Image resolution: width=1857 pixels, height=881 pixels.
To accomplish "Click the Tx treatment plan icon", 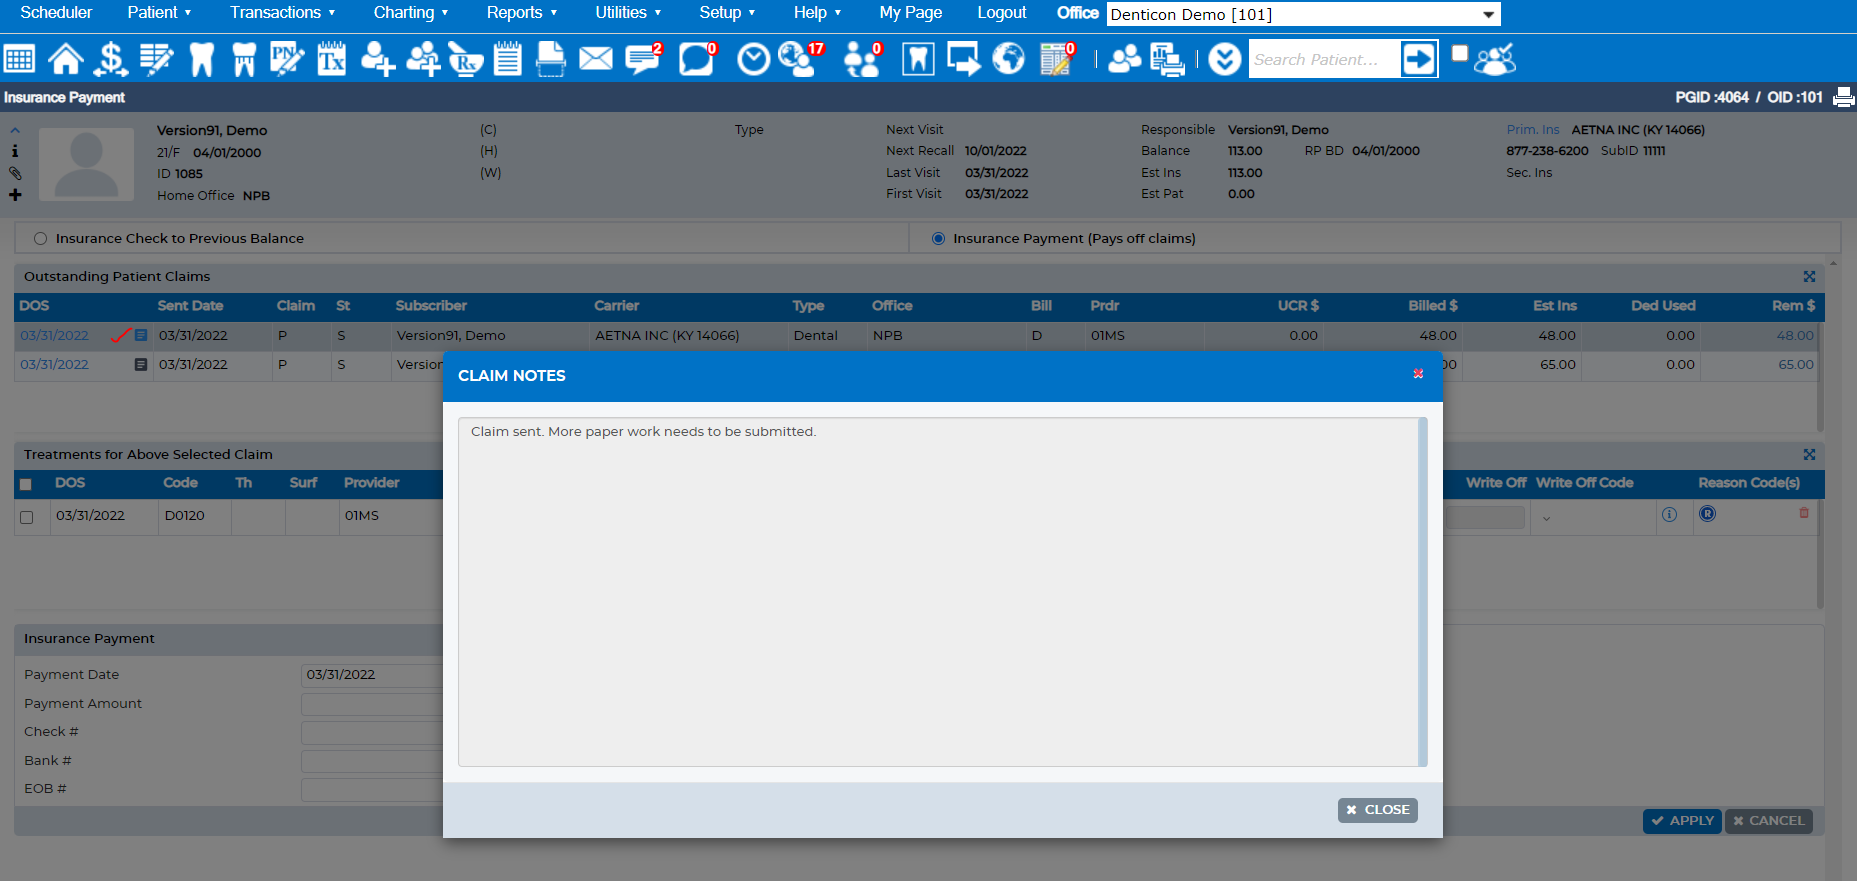I will point(331,59).
